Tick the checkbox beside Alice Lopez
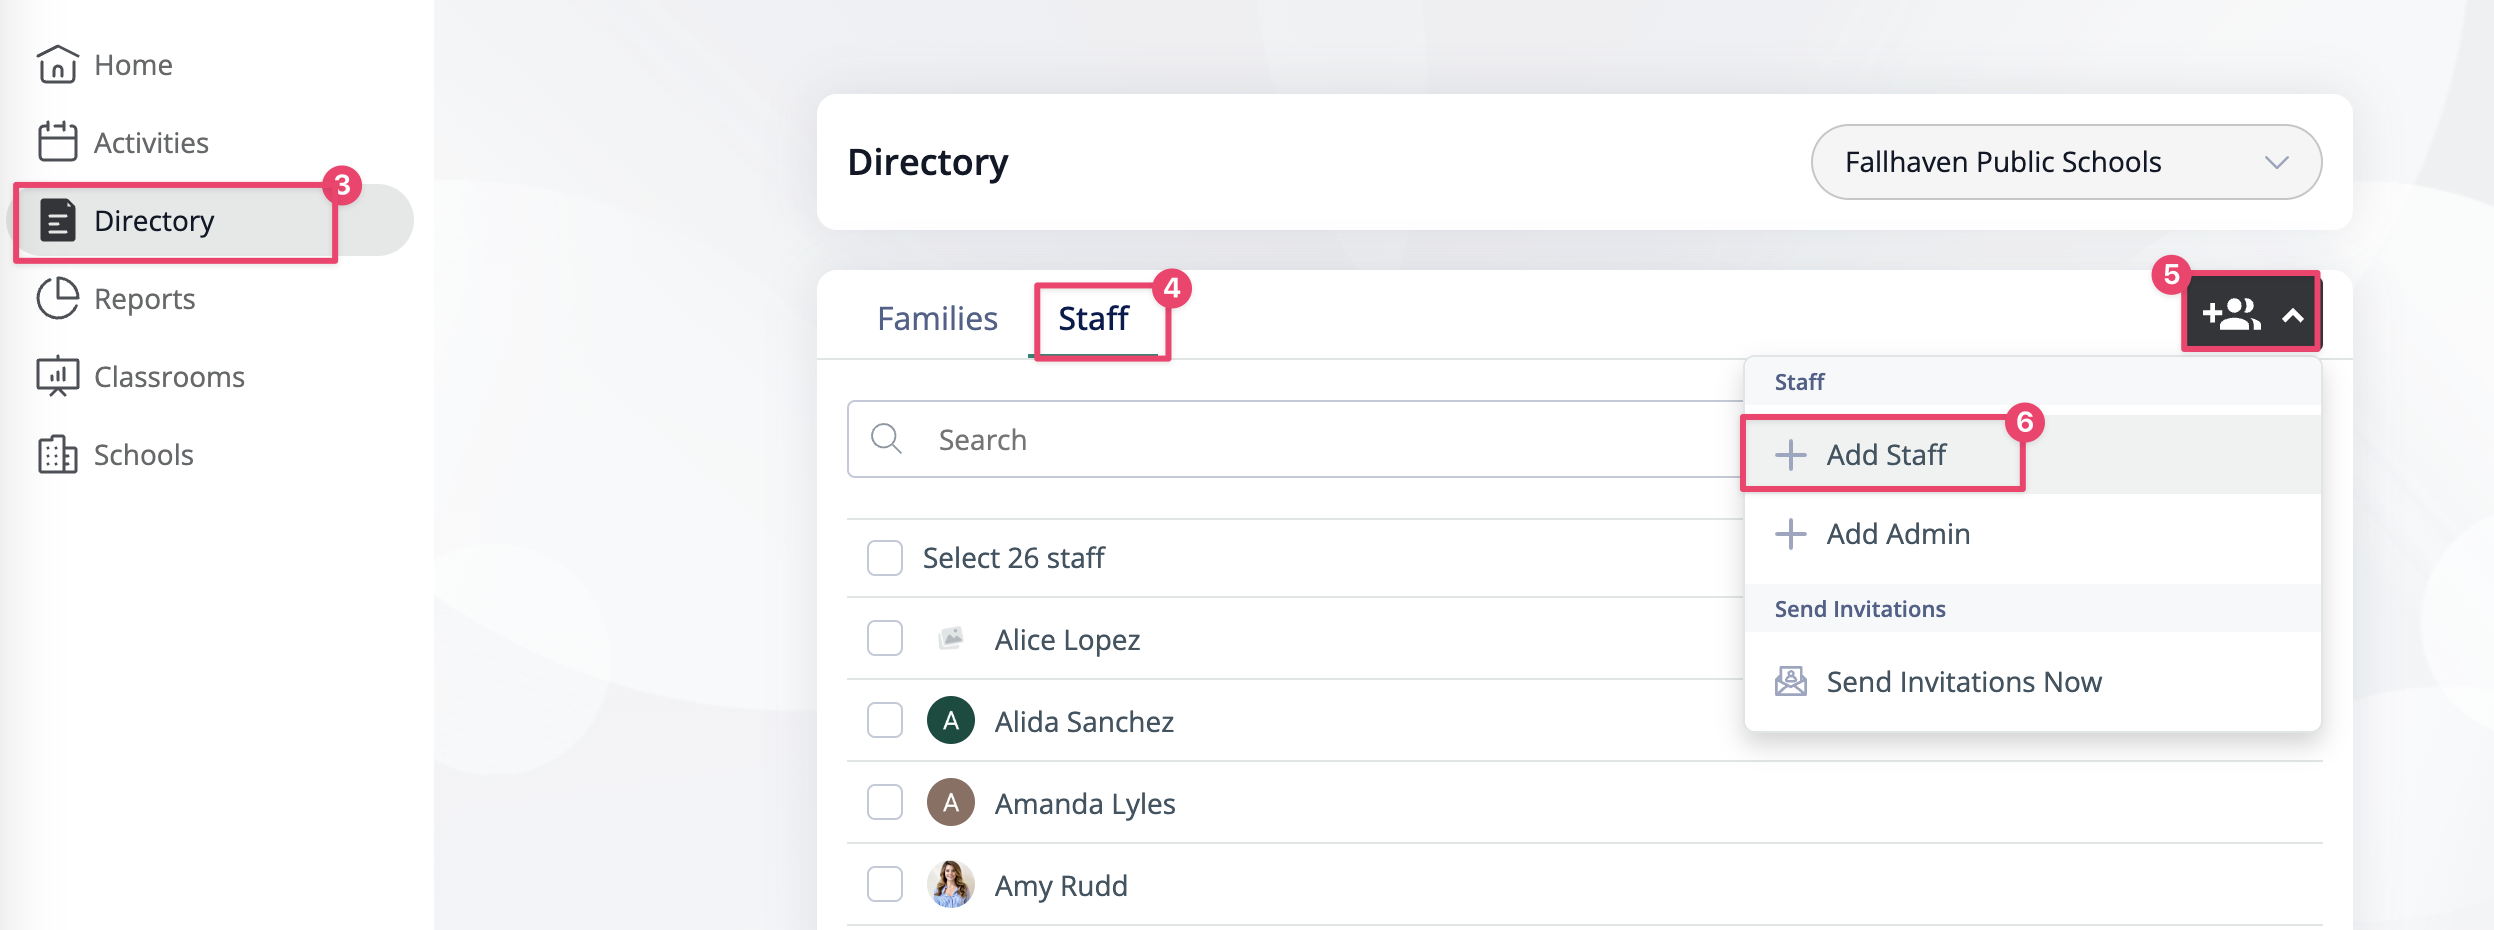Image resolution: width=2494 pixels, height=930 pixels. click(885, 639)
